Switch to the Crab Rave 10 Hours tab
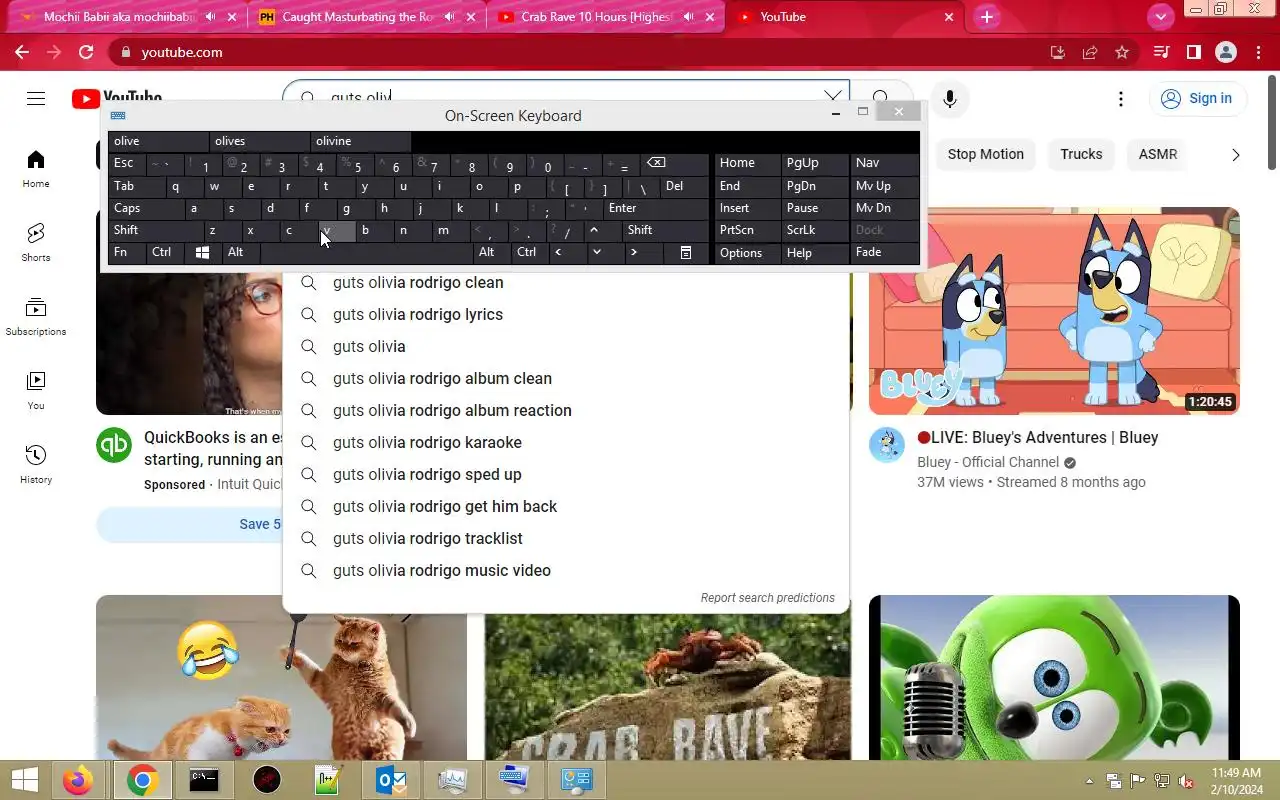 tap(606, 17)
